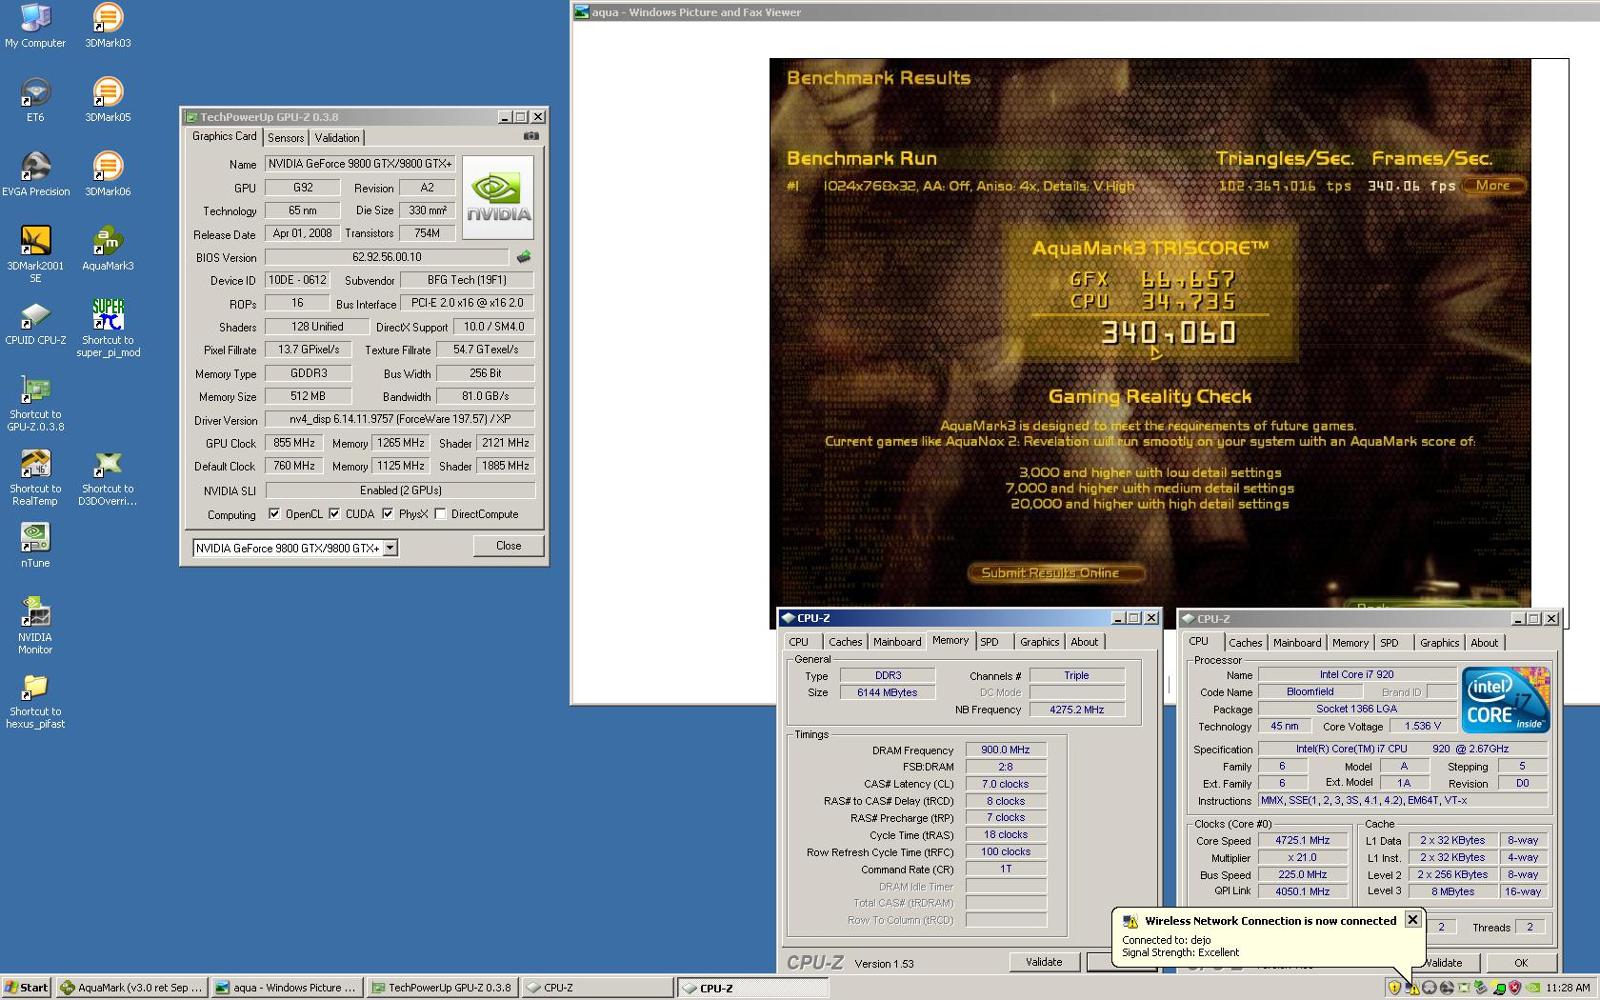
Task: Open 3DMark2001 SE desktop icon
Action: click(x=35, y=254)
